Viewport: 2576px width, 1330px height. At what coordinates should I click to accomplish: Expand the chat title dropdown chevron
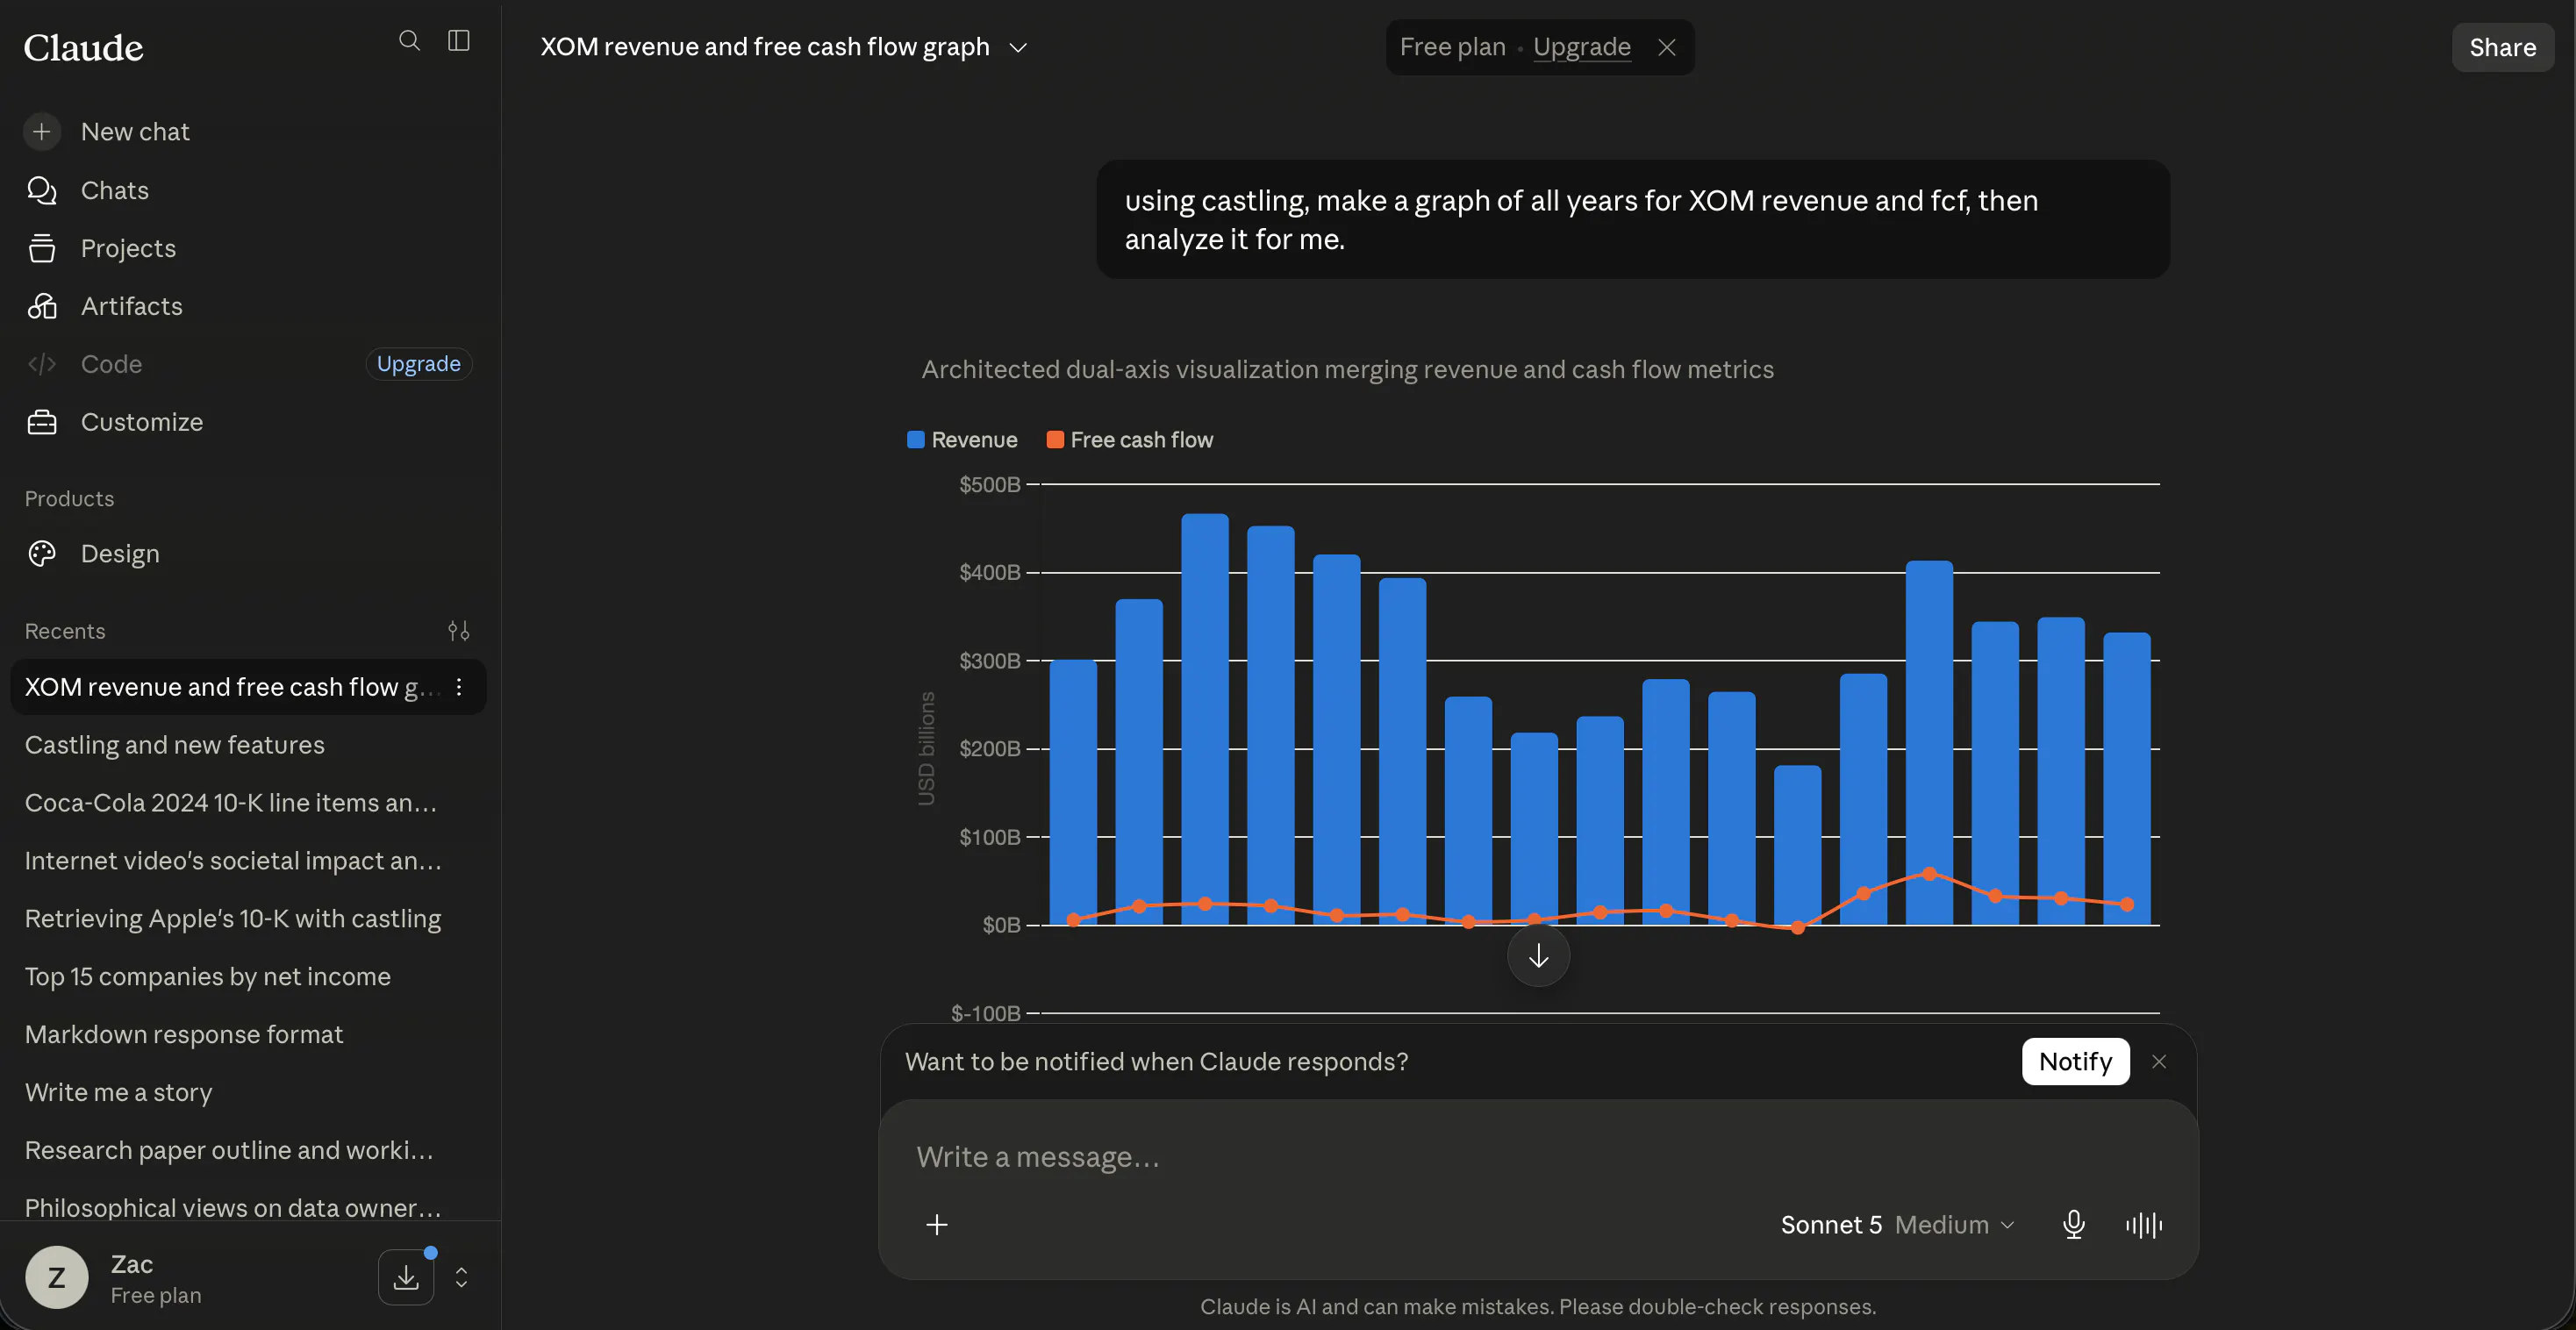[x=1018, y=48]
